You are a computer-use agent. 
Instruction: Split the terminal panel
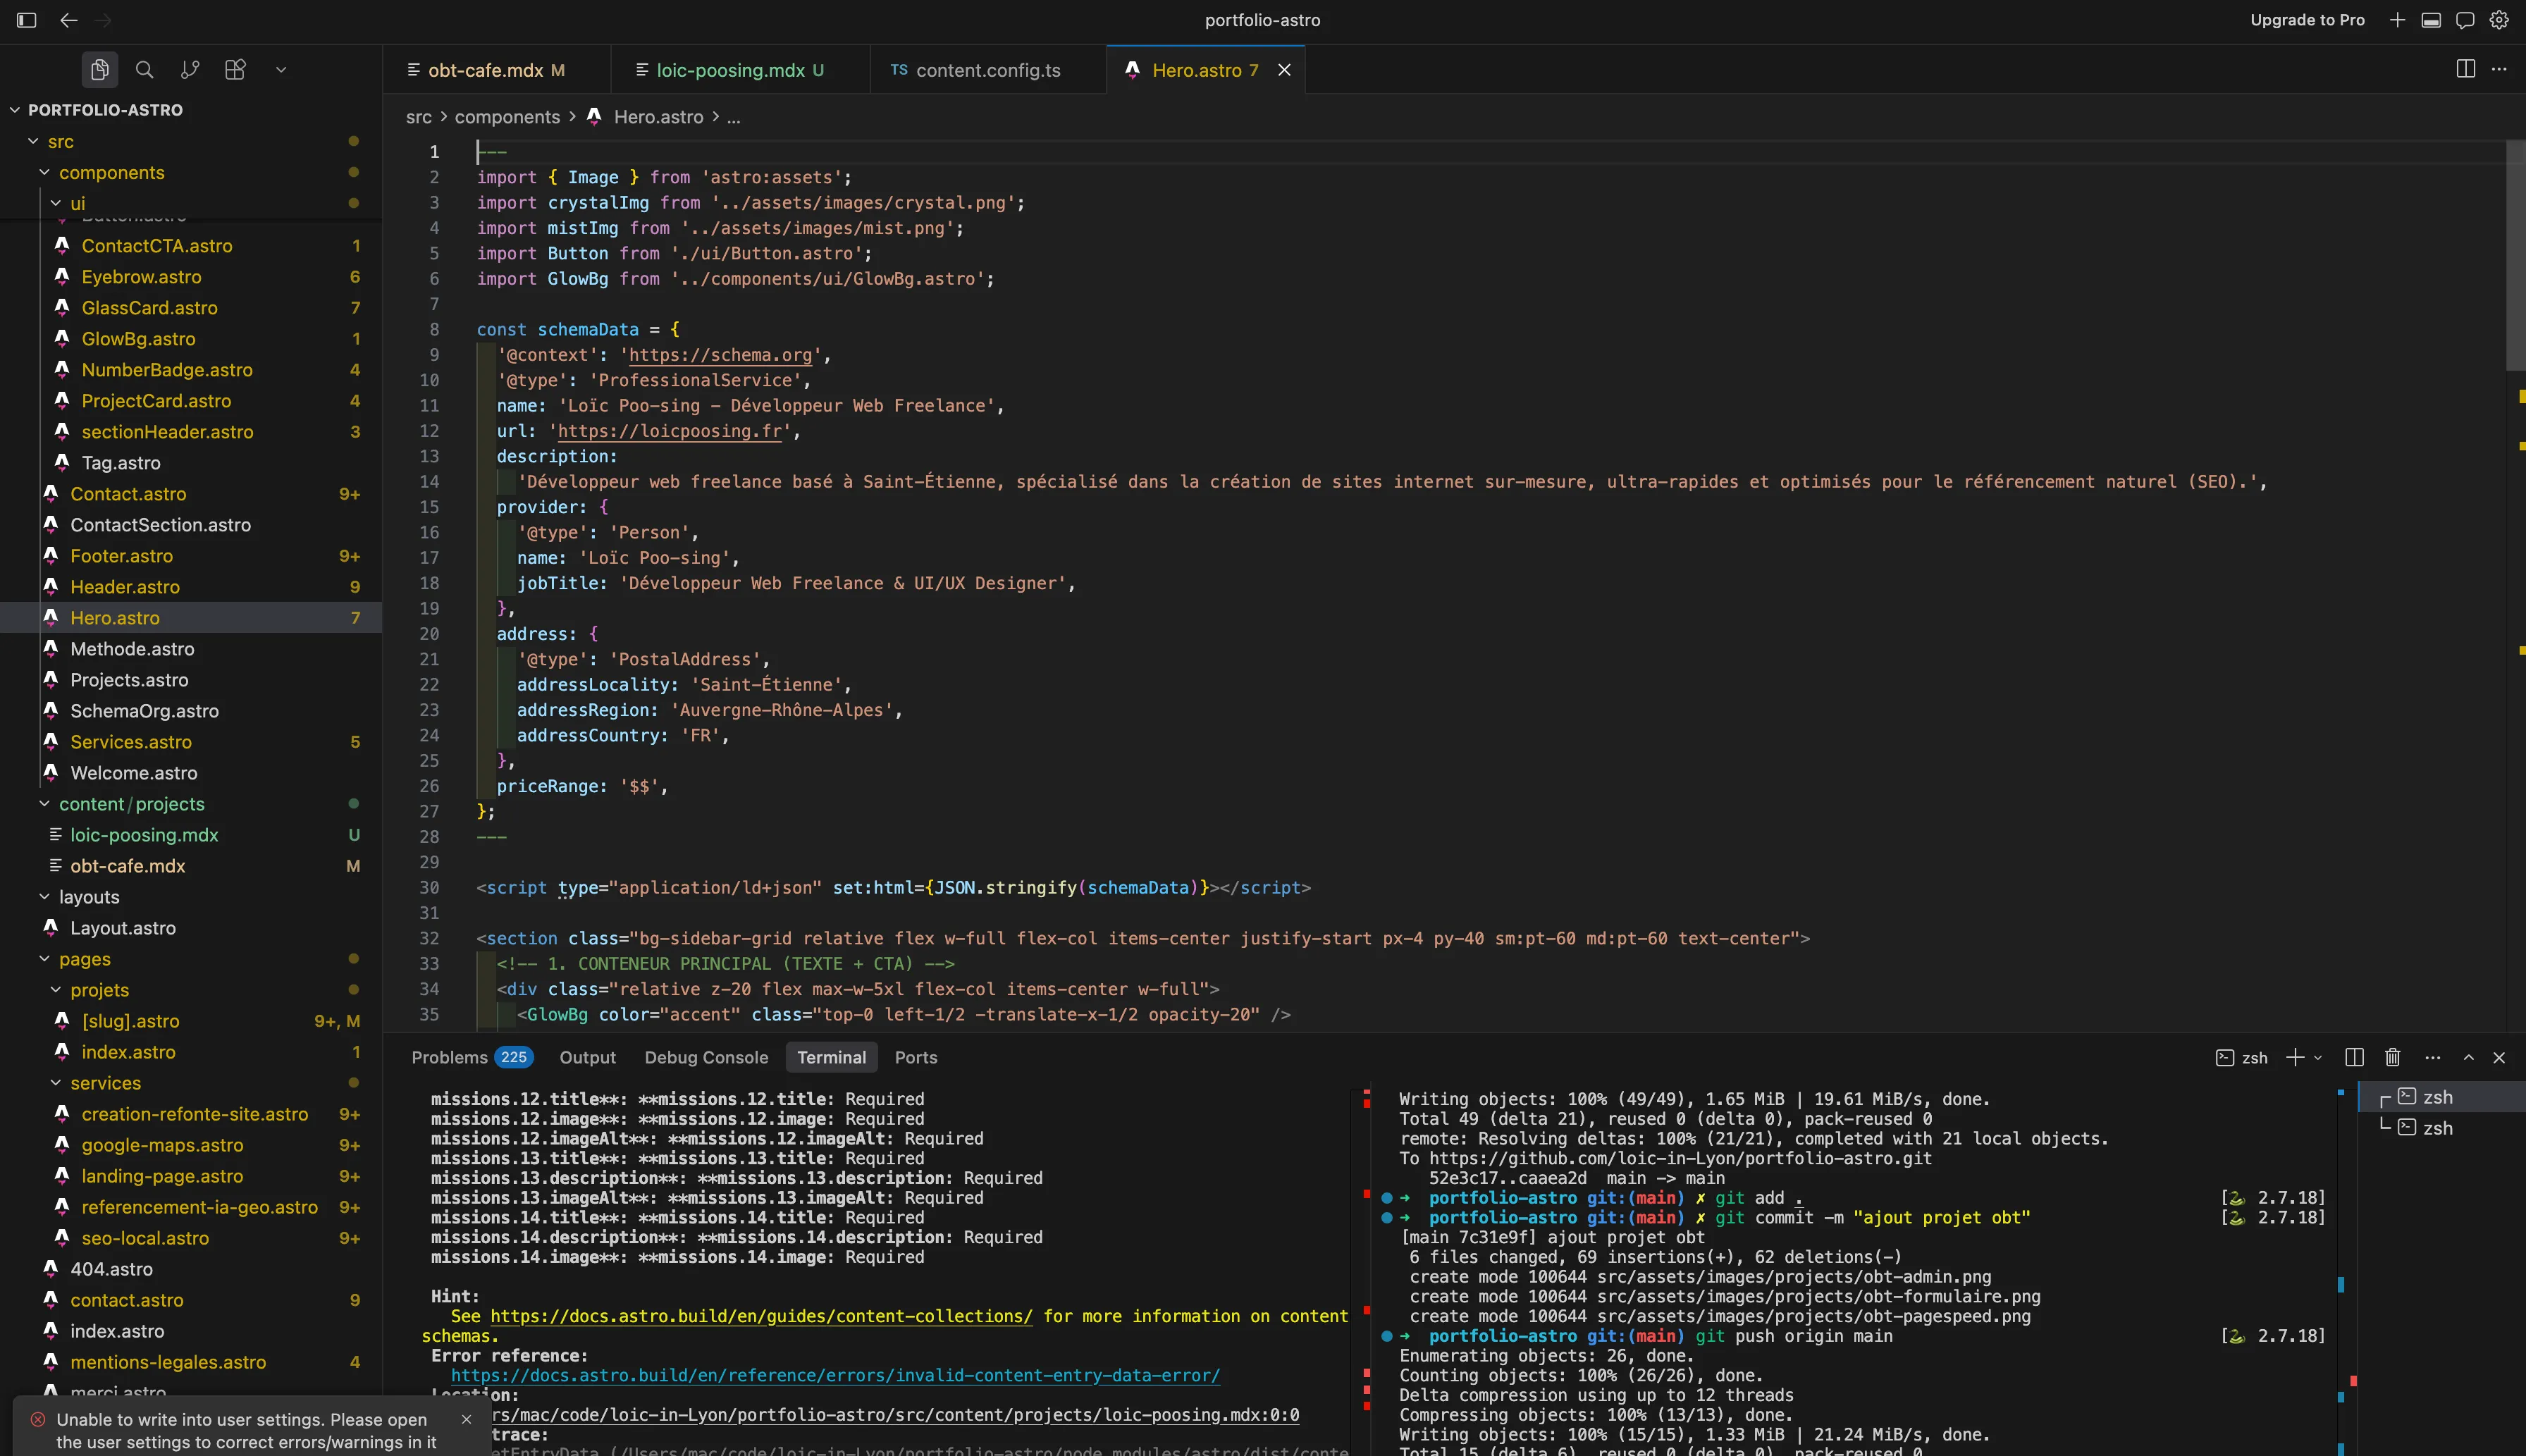[2355, 1057]
